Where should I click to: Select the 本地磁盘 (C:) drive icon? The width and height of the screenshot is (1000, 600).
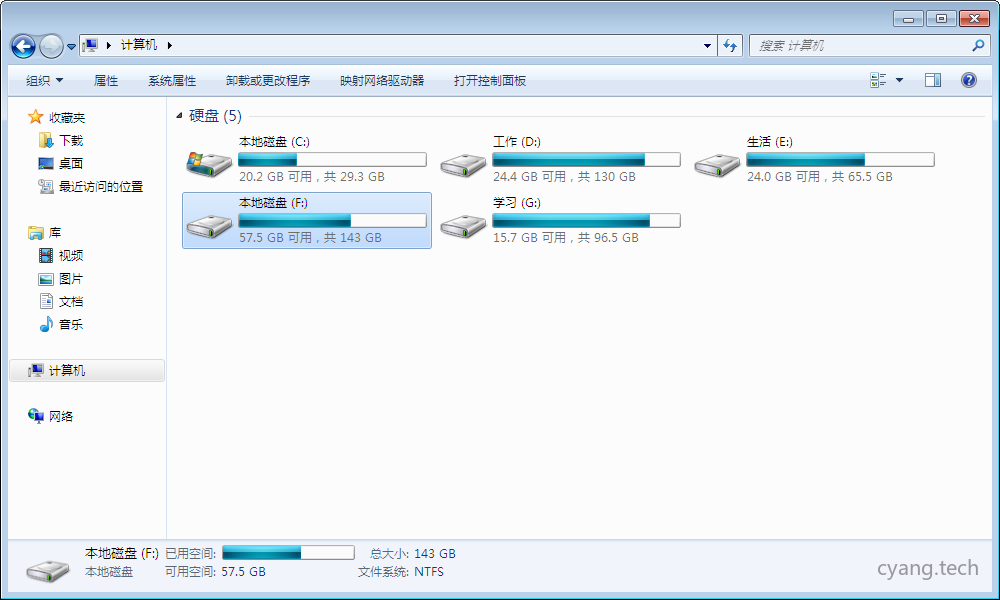tap(208, 162)
